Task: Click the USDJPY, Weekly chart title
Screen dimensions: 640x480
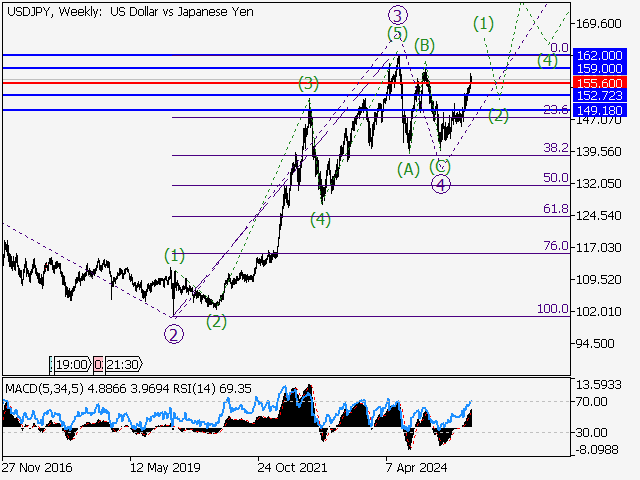Action: click(129, 11)
